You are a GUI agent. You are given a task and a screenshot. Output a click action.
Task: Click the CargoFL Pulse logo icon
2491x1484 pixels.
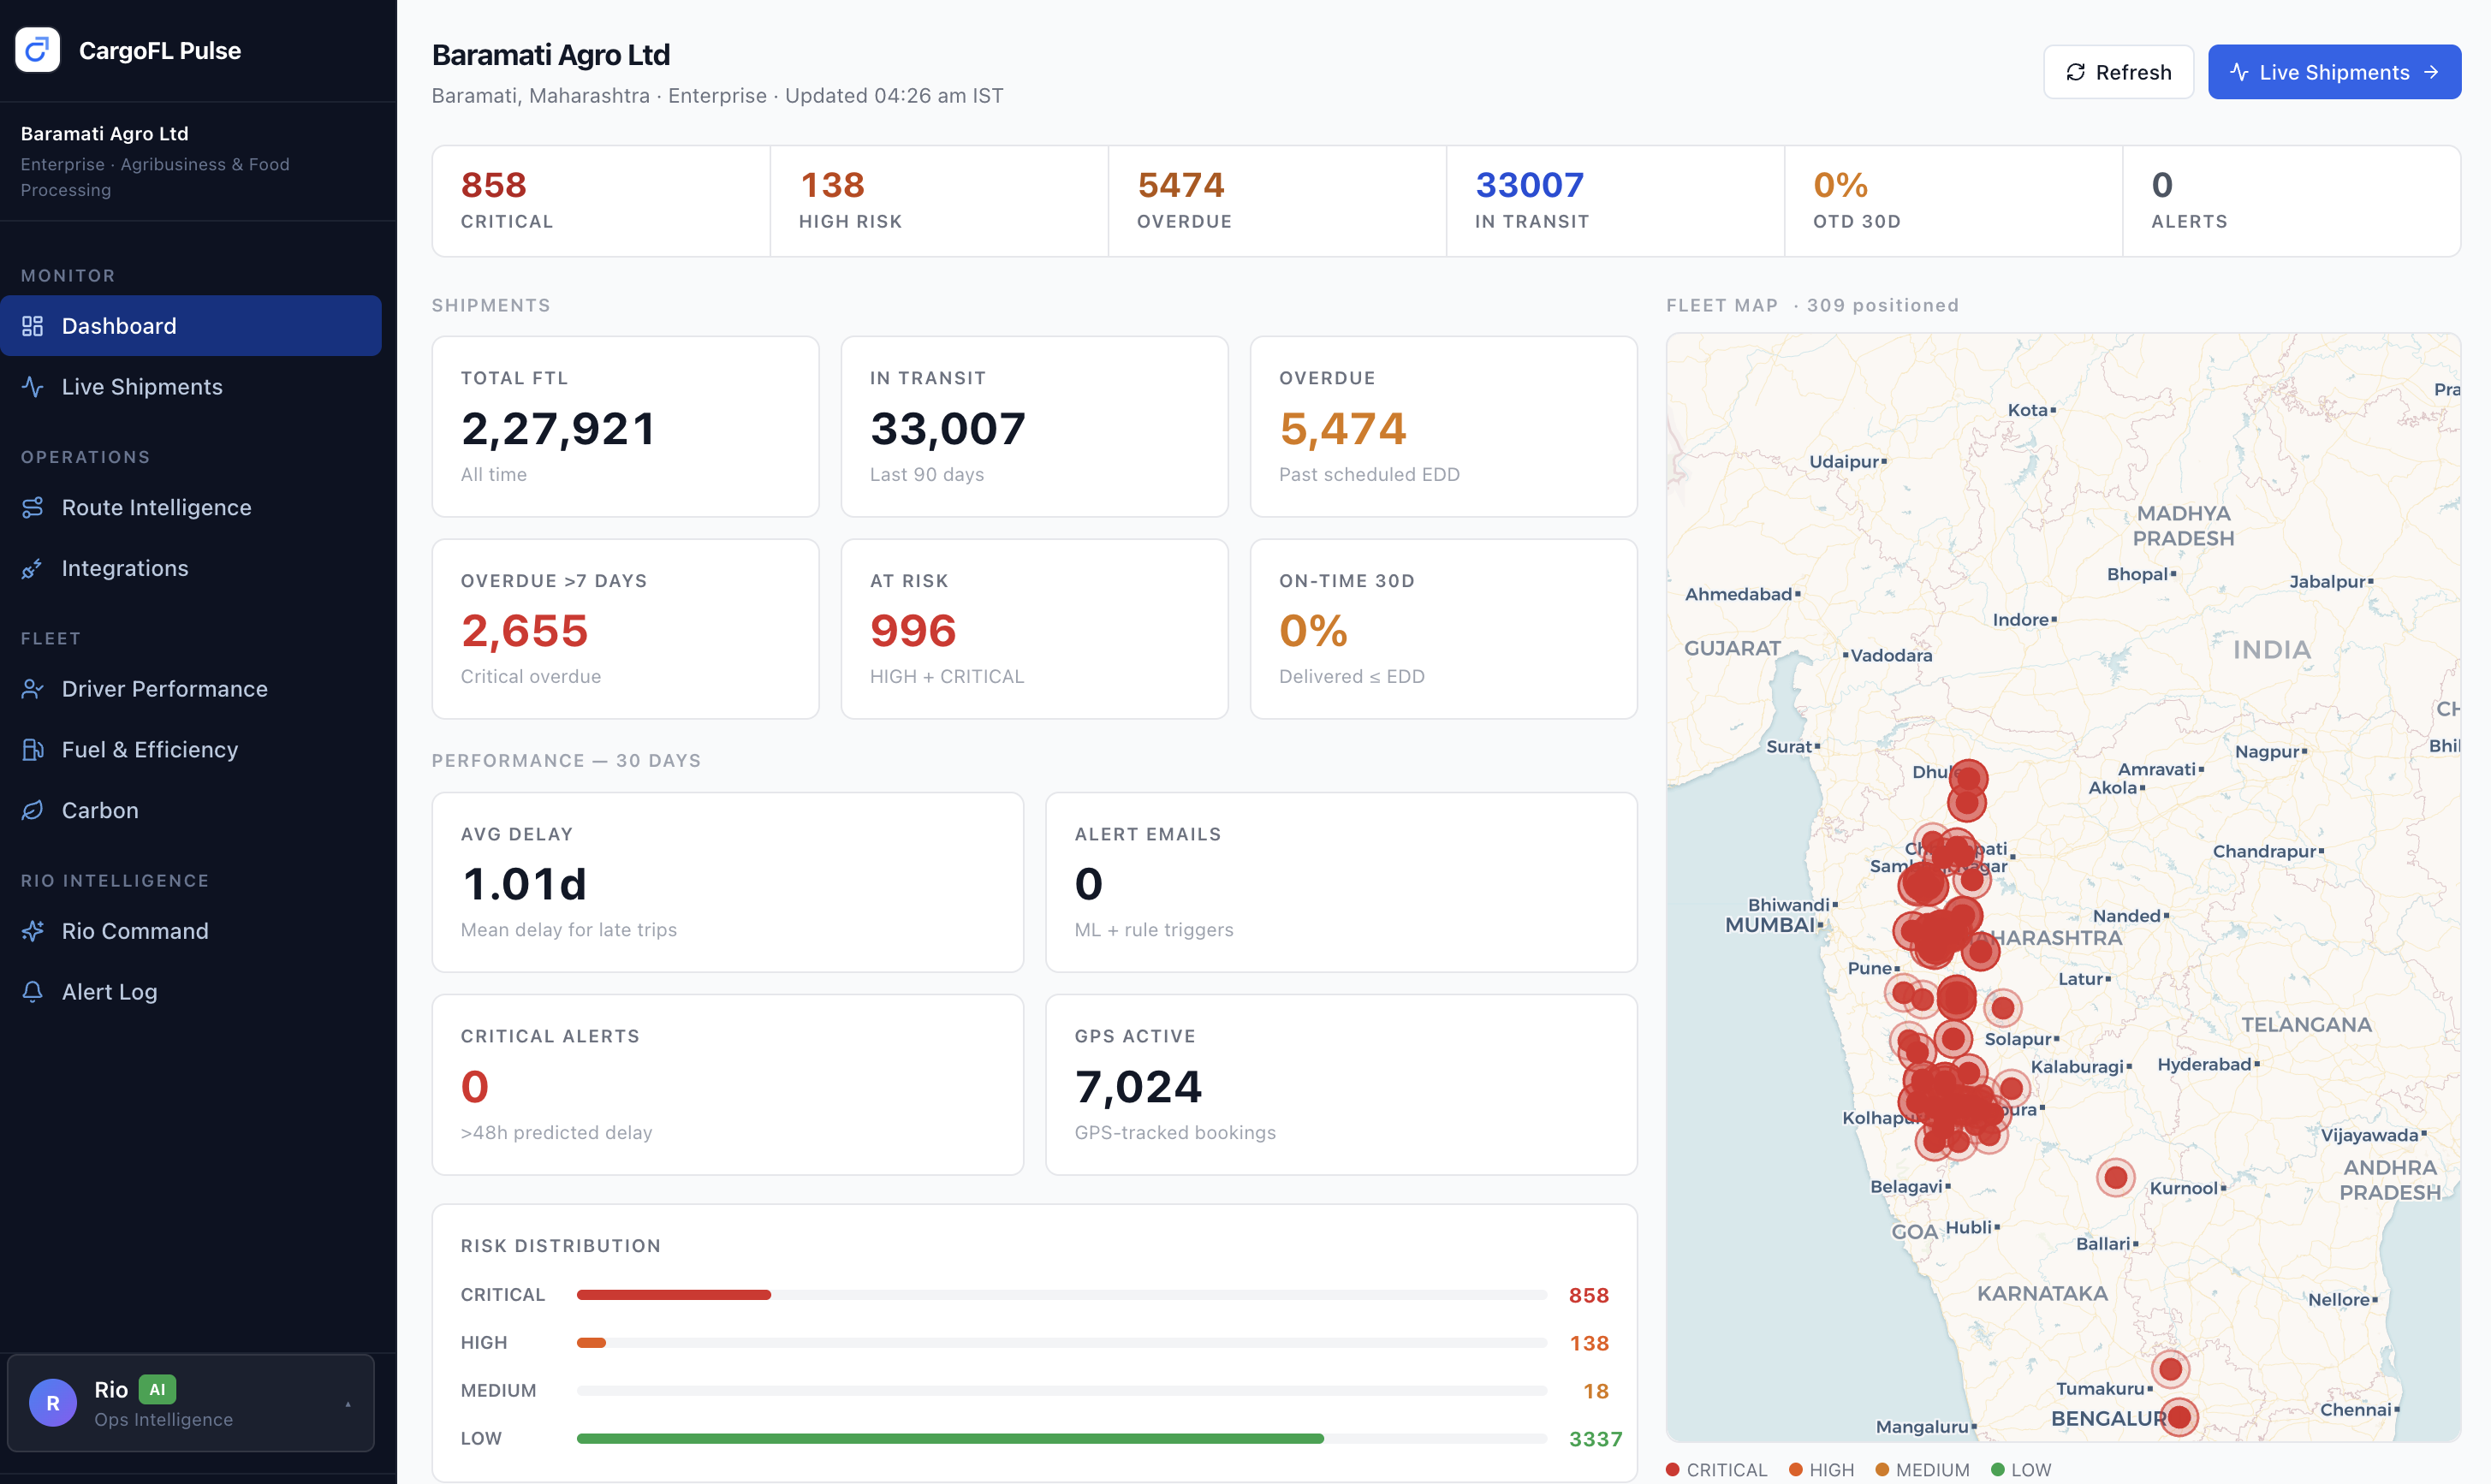point(38,50)
